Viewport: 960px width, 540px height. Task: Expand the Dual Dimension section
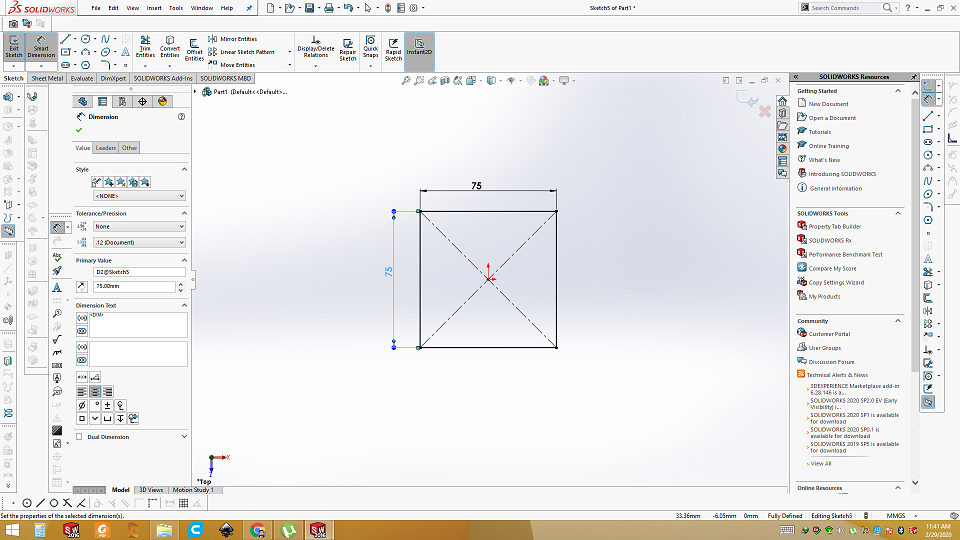184,437
